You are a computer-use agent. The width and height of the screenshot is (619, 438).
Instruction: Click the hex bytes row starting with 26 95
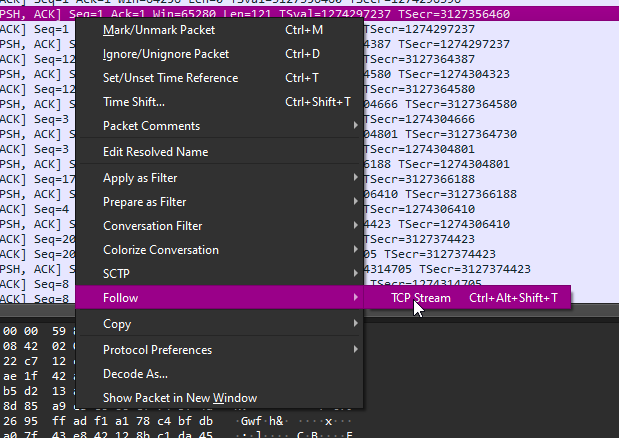point(177,421)
